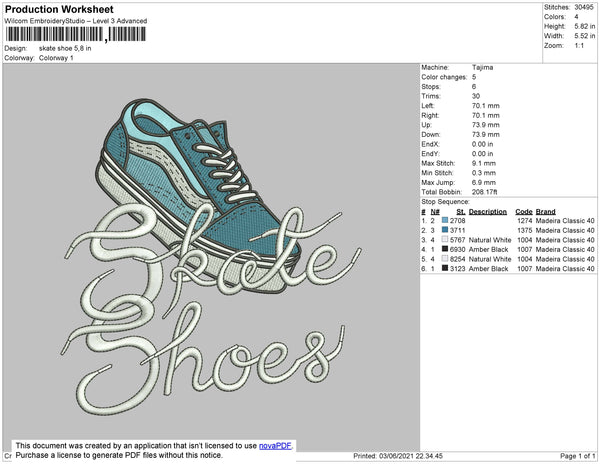The image size is (600, 464).
Task: Click the Color changes value 5
Action: click(474, 77)
